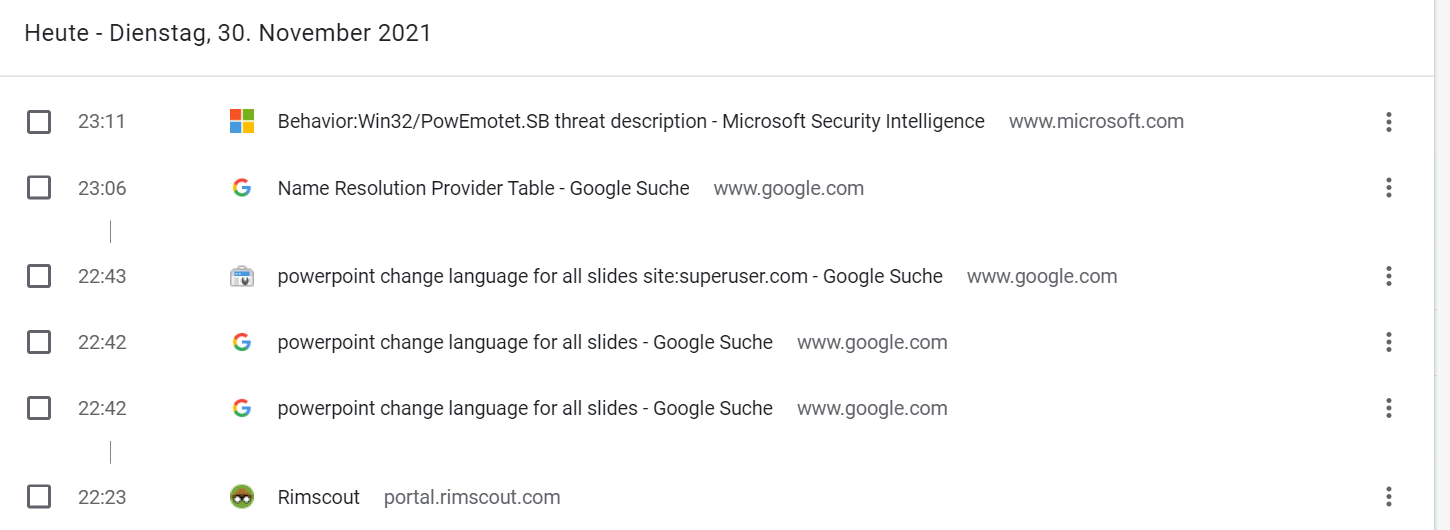The image size is (1450, 530).
Task: Open the Rimscout history link
Action: click(x=319, y=497)
